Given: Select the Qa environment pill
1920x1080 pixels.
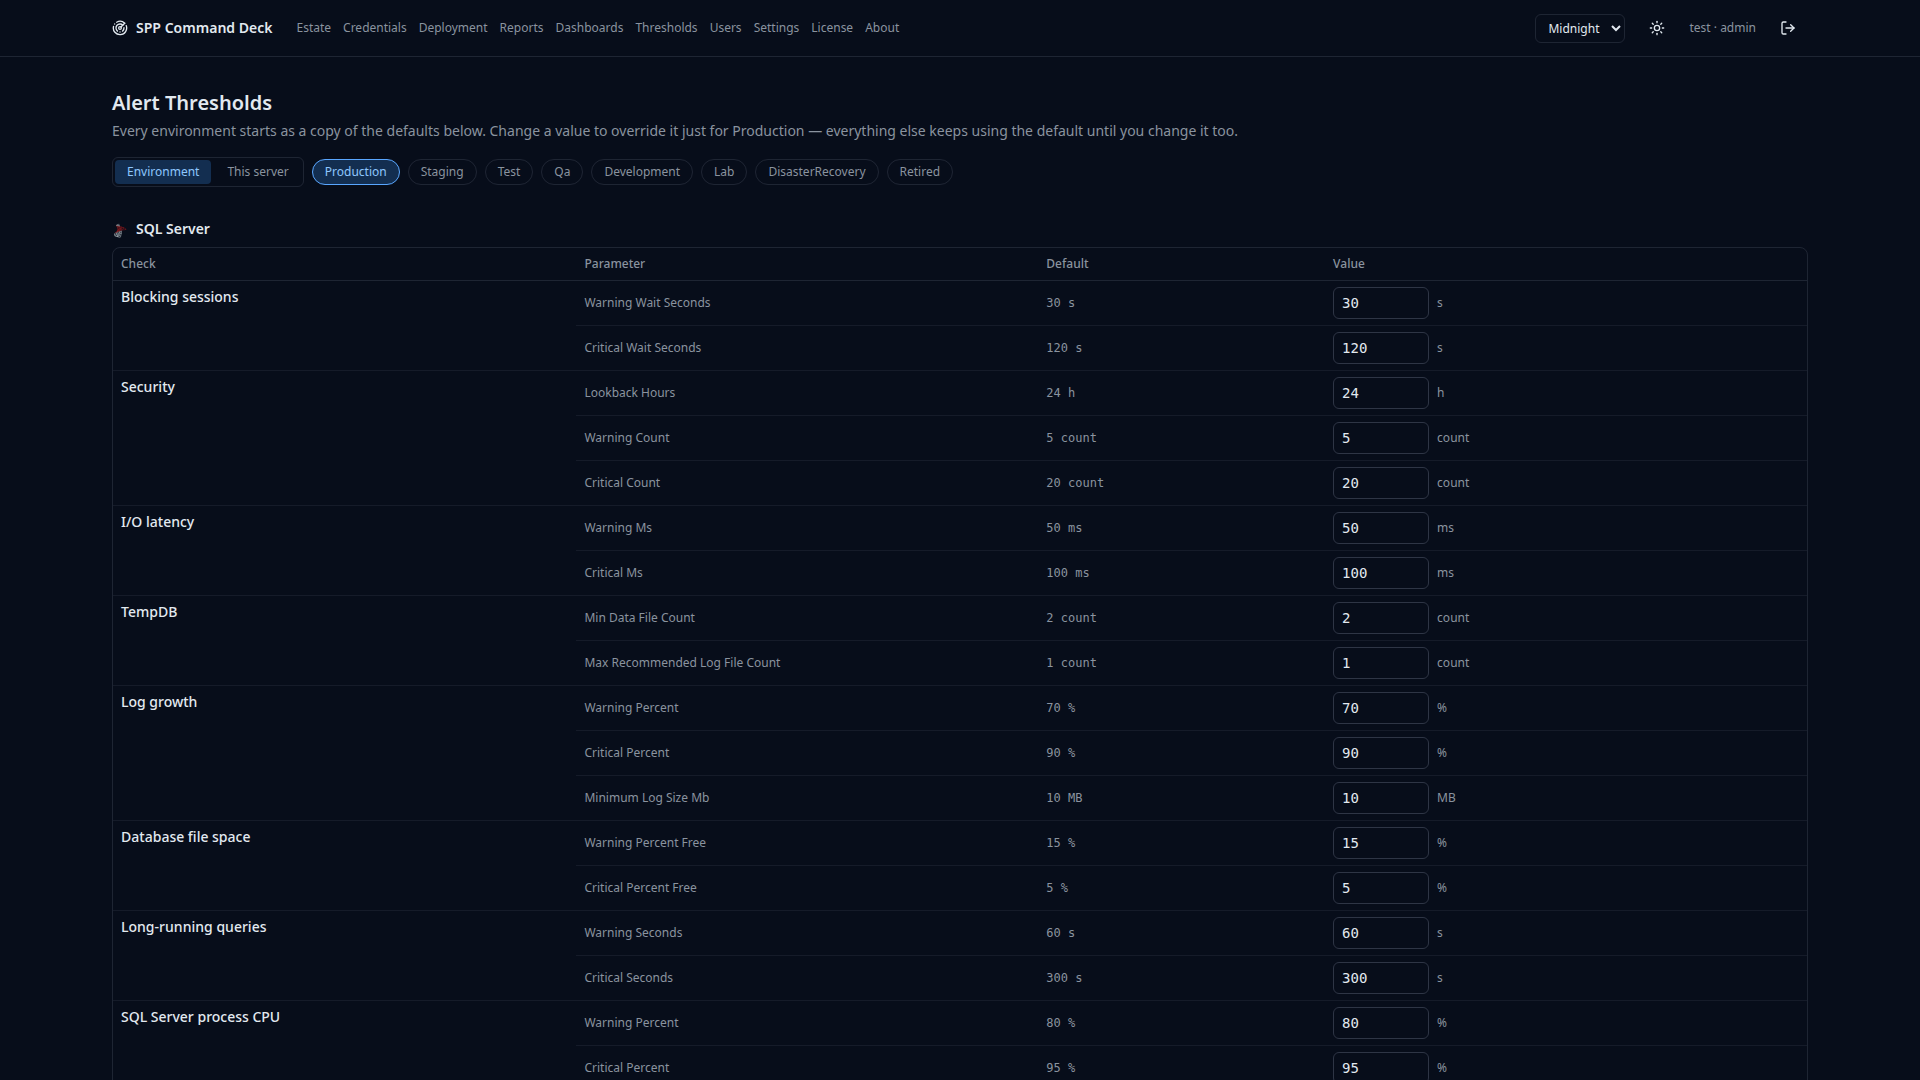Looking at the screenshot, I should coord(562,172).
